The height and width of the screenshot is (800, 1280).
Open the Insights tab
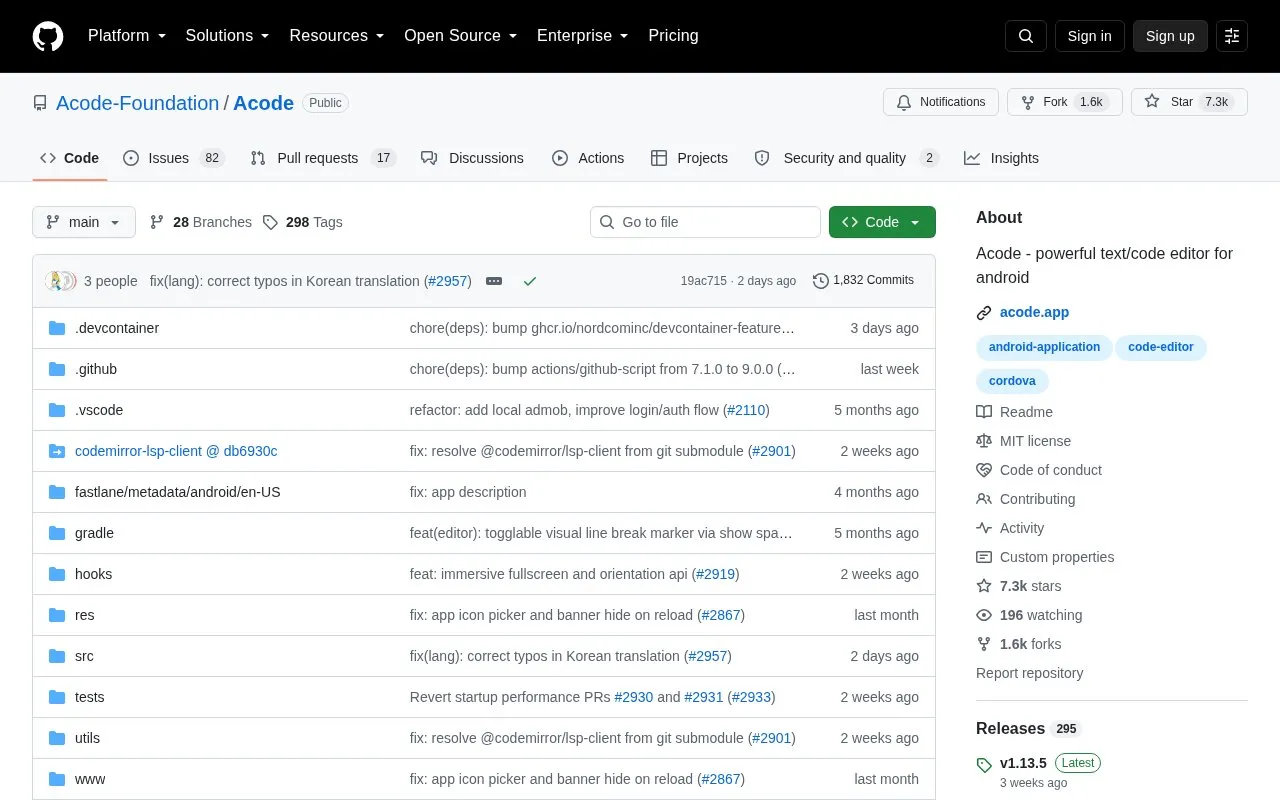point(1001,158)
